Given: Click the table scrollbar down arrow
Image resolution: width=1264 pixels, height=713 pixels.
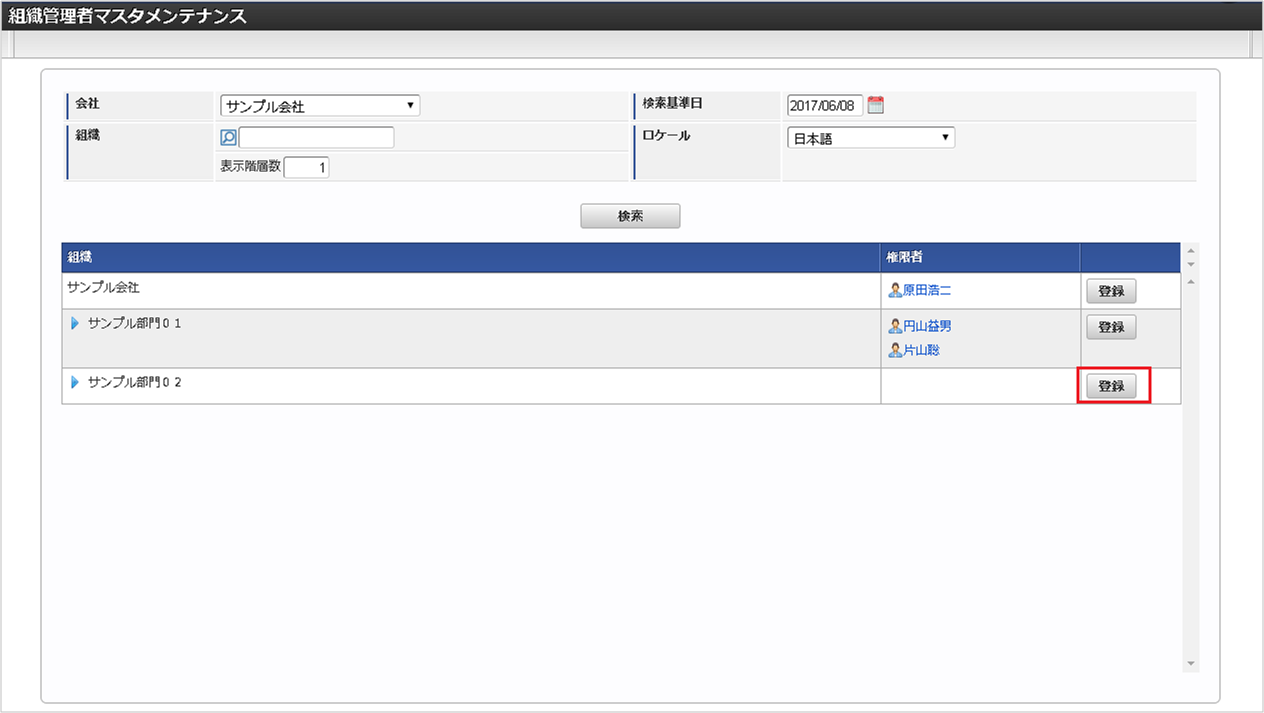Looking at the screenshot, I should coord(1190,663).
